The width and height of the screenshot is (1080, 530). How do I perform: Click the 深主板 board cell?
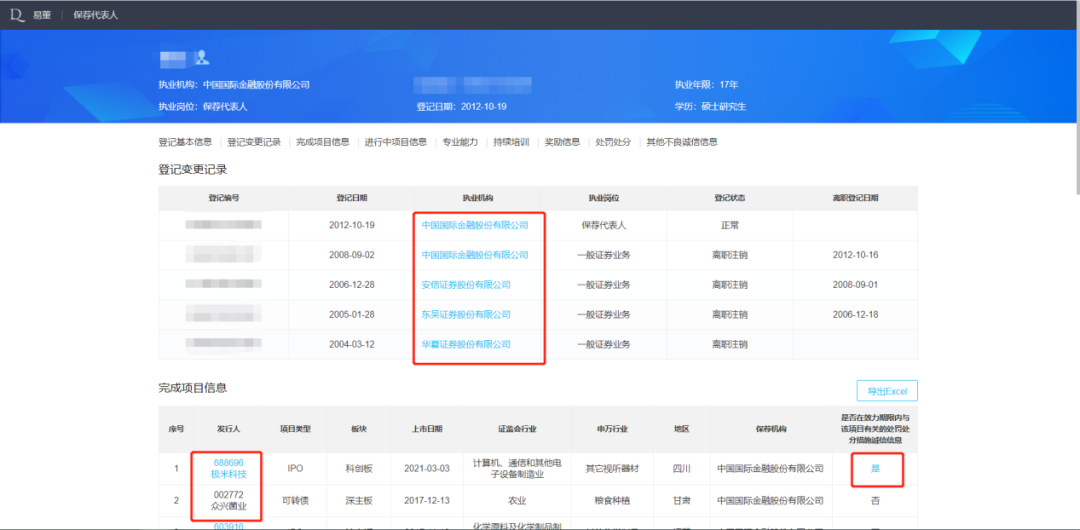(359, 500)
